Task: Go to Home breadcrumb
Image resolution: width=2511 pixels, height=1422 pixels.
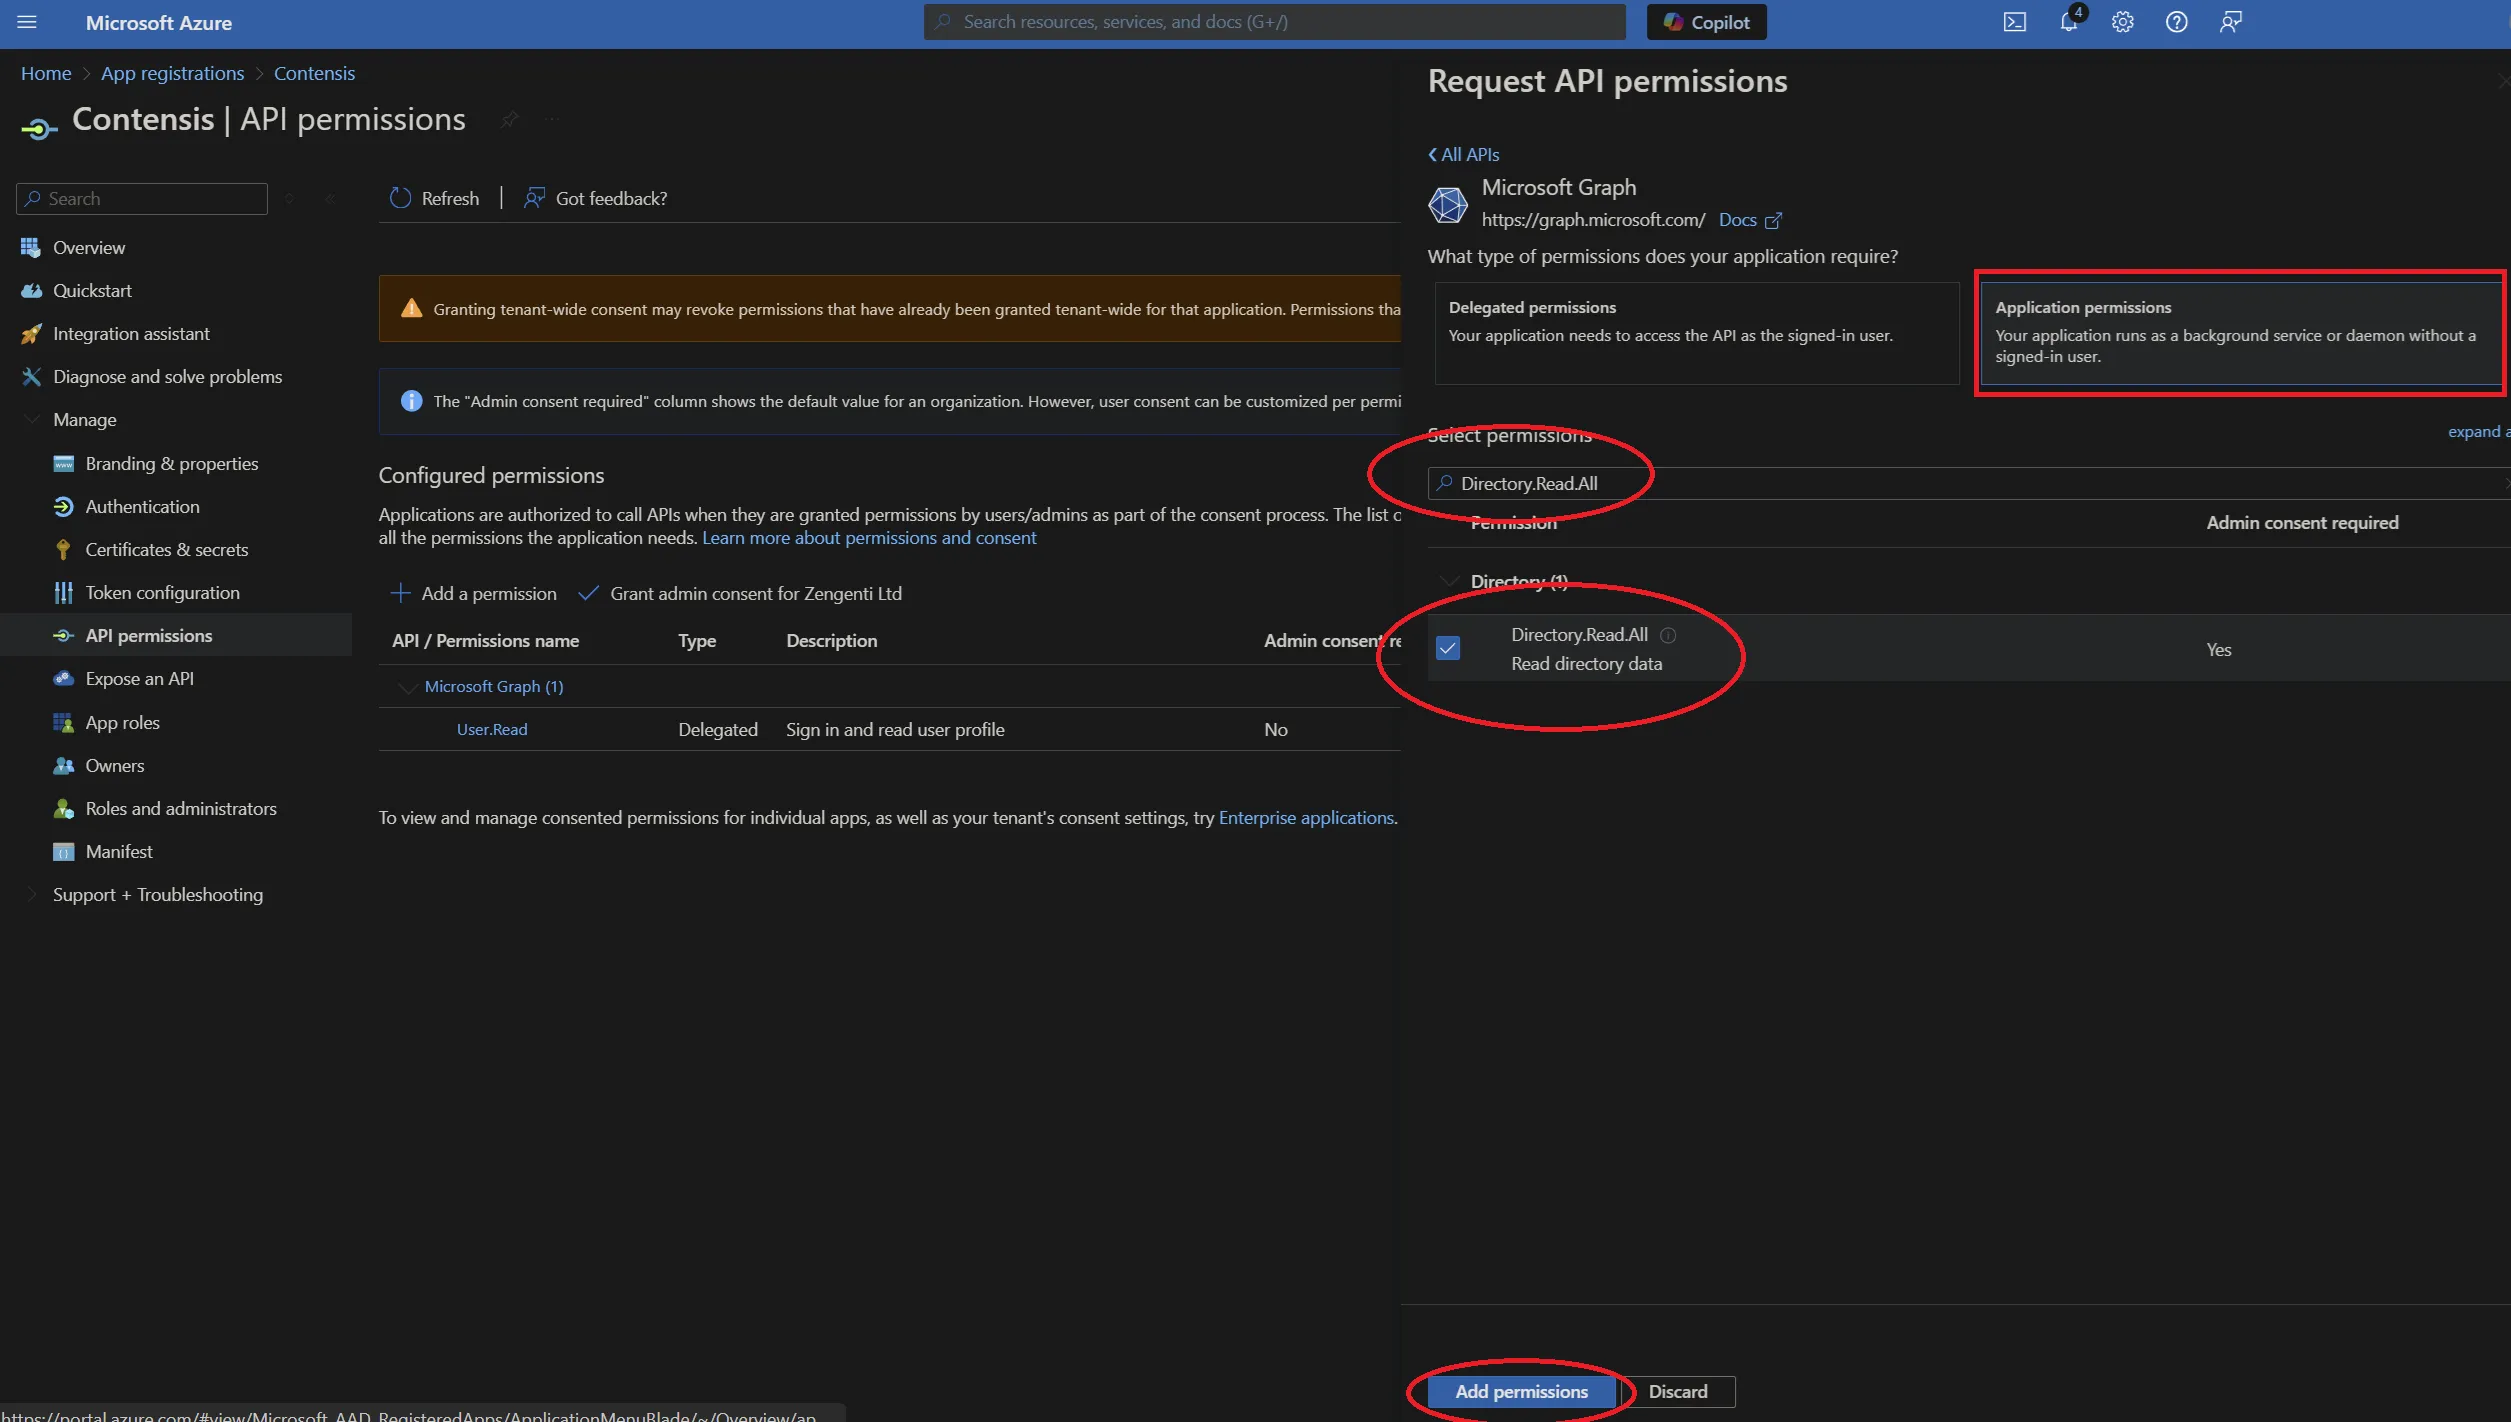Action: coord(46,73)
